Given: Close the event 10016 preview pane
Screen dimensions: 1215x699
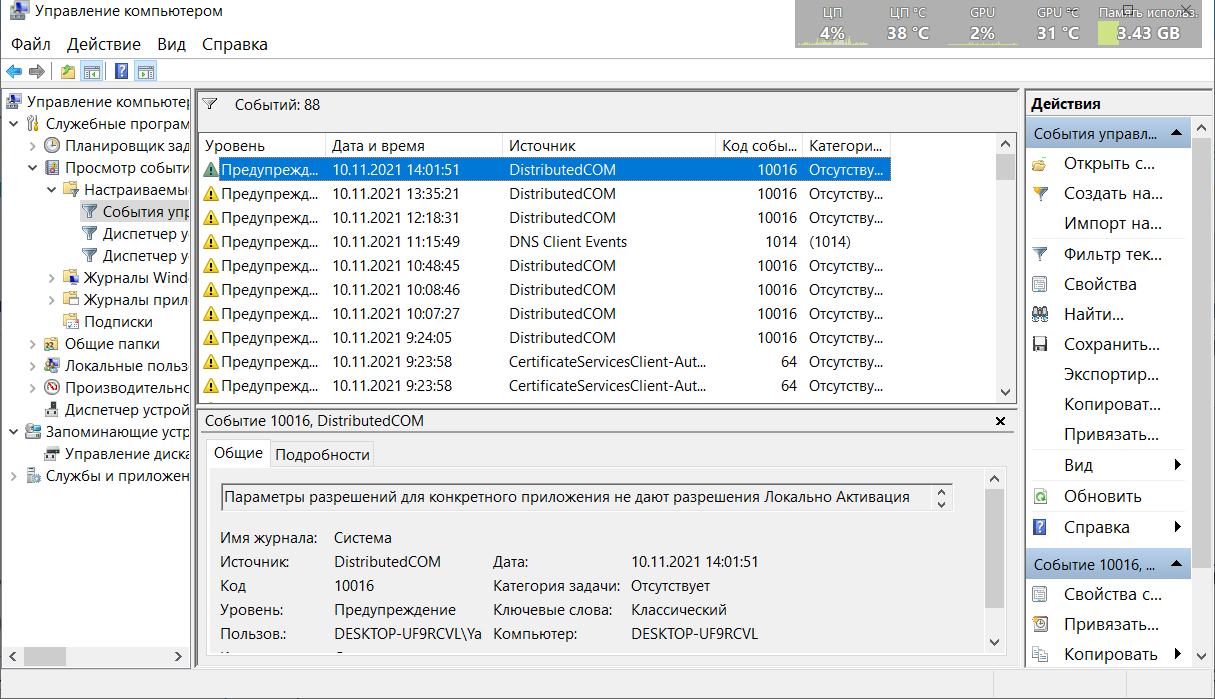Looking at the screenshot, I should coord(1001,422).
